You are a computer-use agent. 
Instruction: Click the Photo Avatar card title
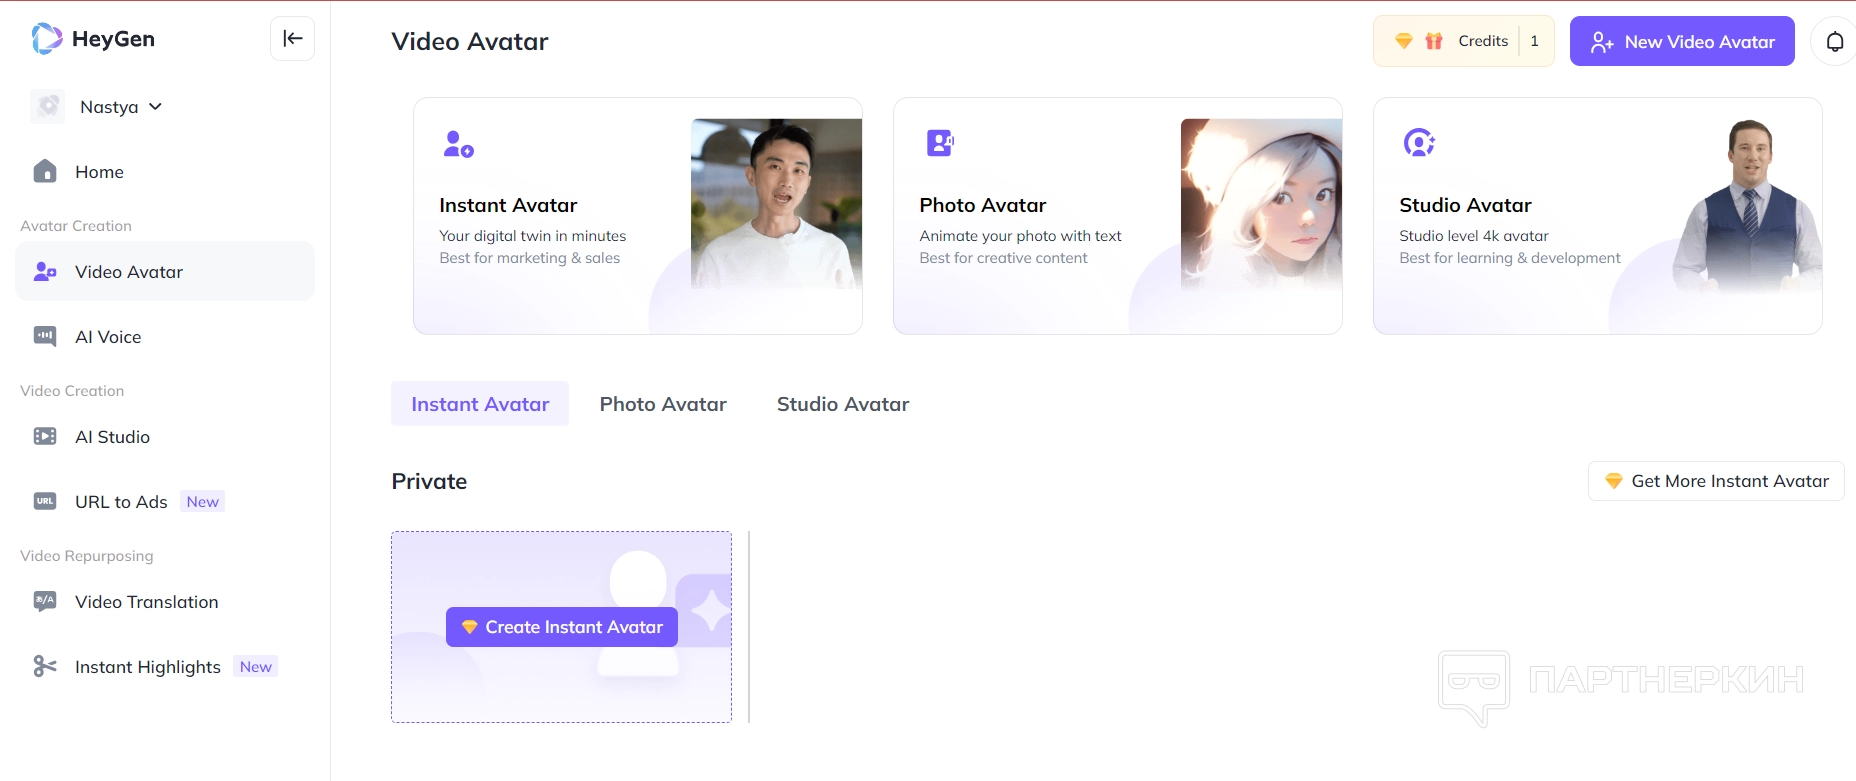[983, 205]
